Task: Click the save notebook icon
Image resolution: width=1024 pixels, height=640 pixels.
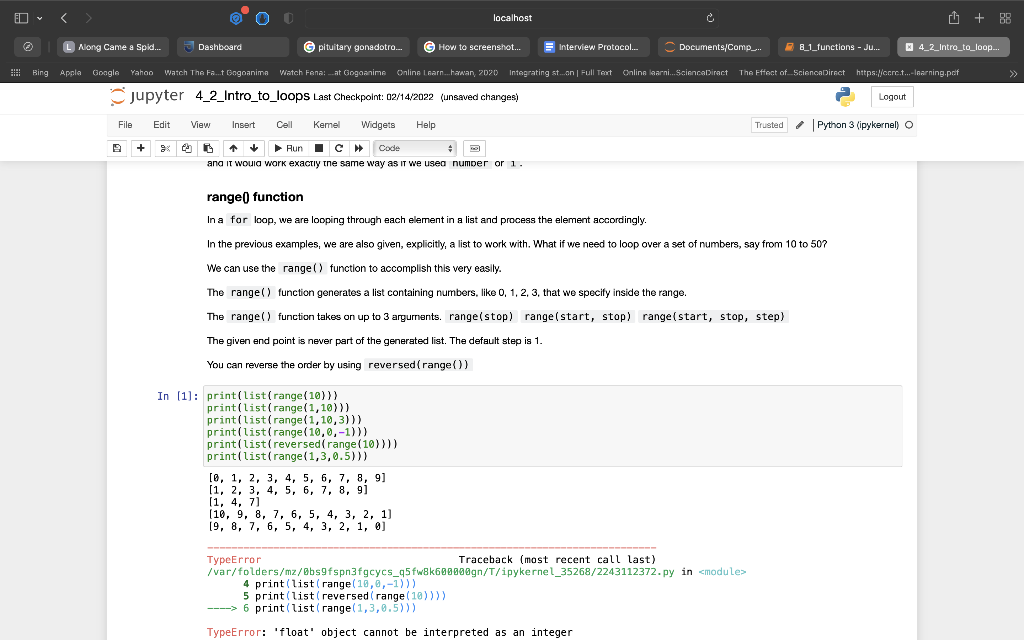Action: coord(116,148)
